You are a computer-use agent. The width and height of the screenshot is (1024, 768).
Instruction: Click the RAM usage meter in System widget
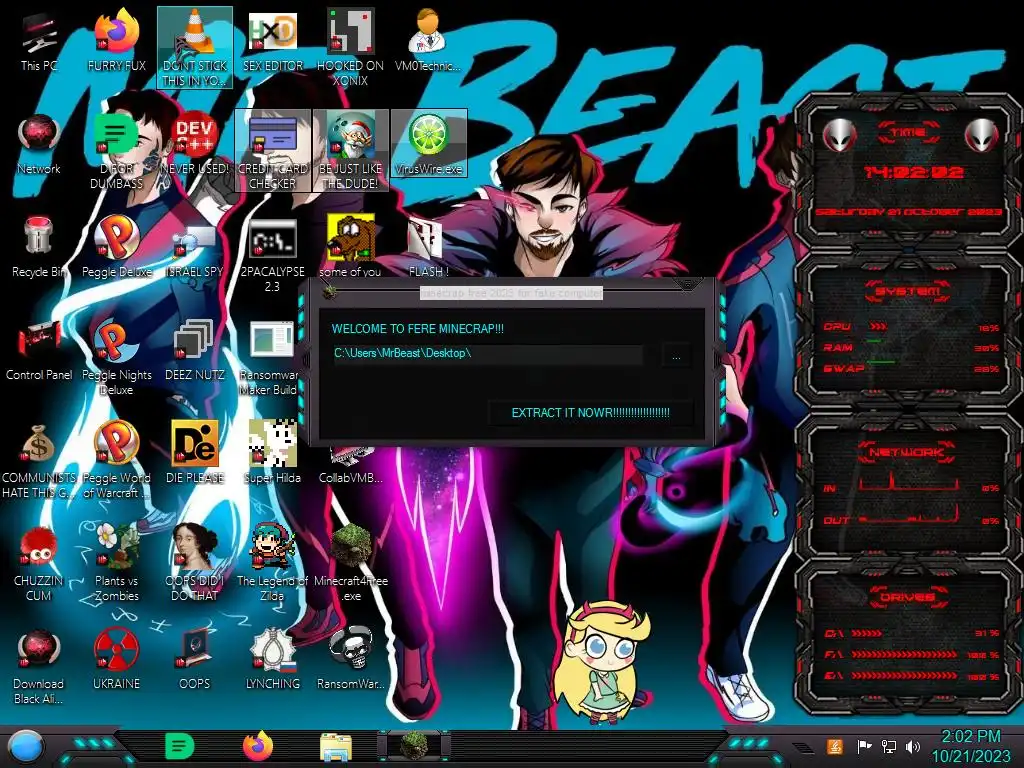click(910, 347)
